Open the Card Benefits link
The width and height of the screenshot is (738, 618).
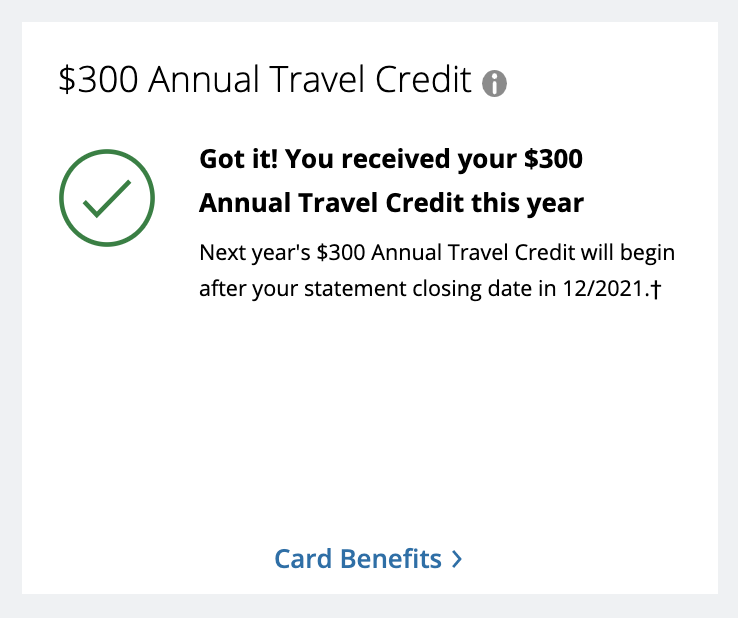(368, 559)
